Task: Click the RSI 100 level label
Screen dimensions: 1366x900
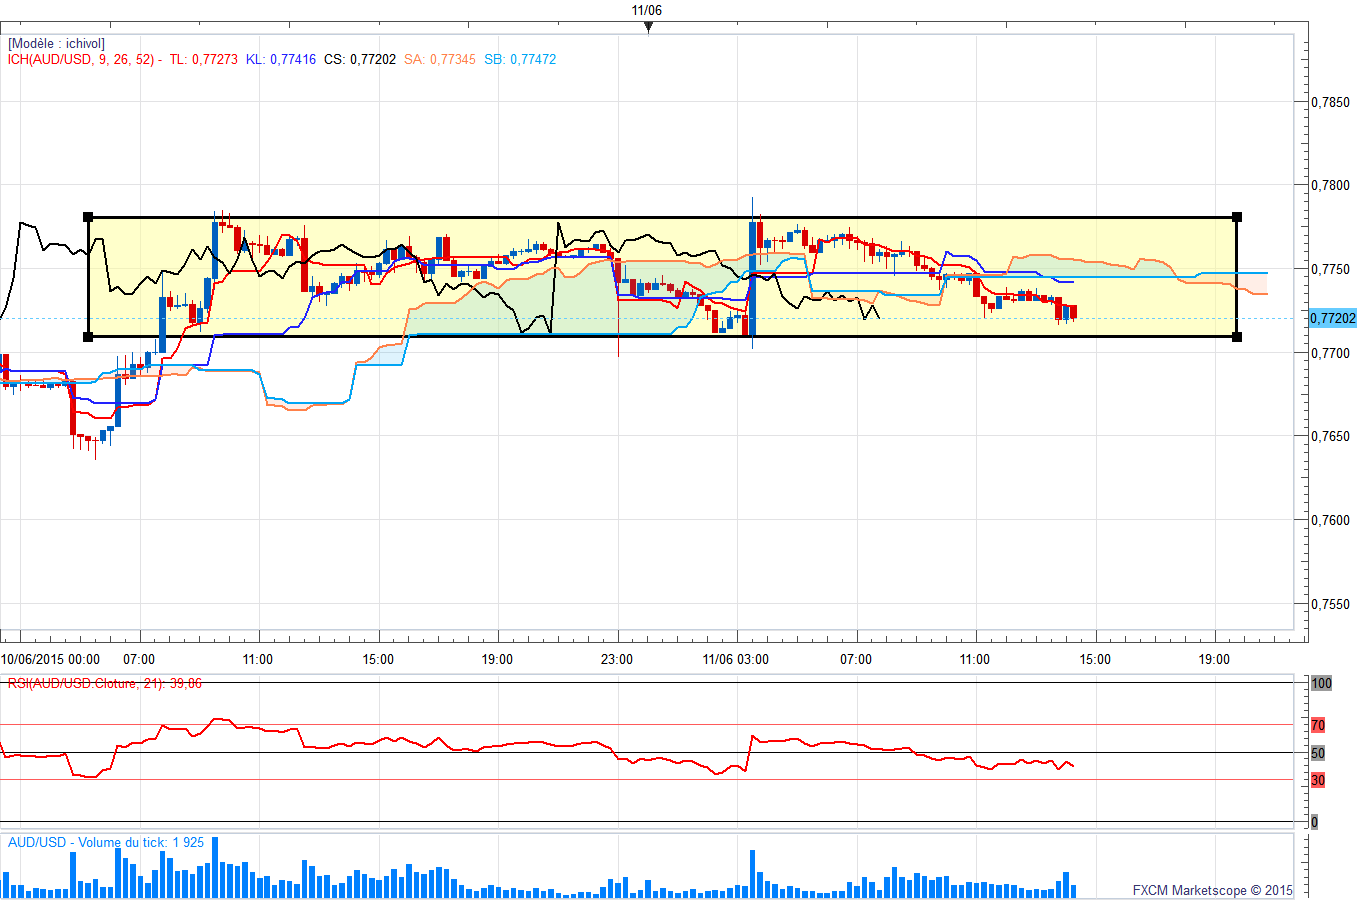Action: pos(1321,683)
